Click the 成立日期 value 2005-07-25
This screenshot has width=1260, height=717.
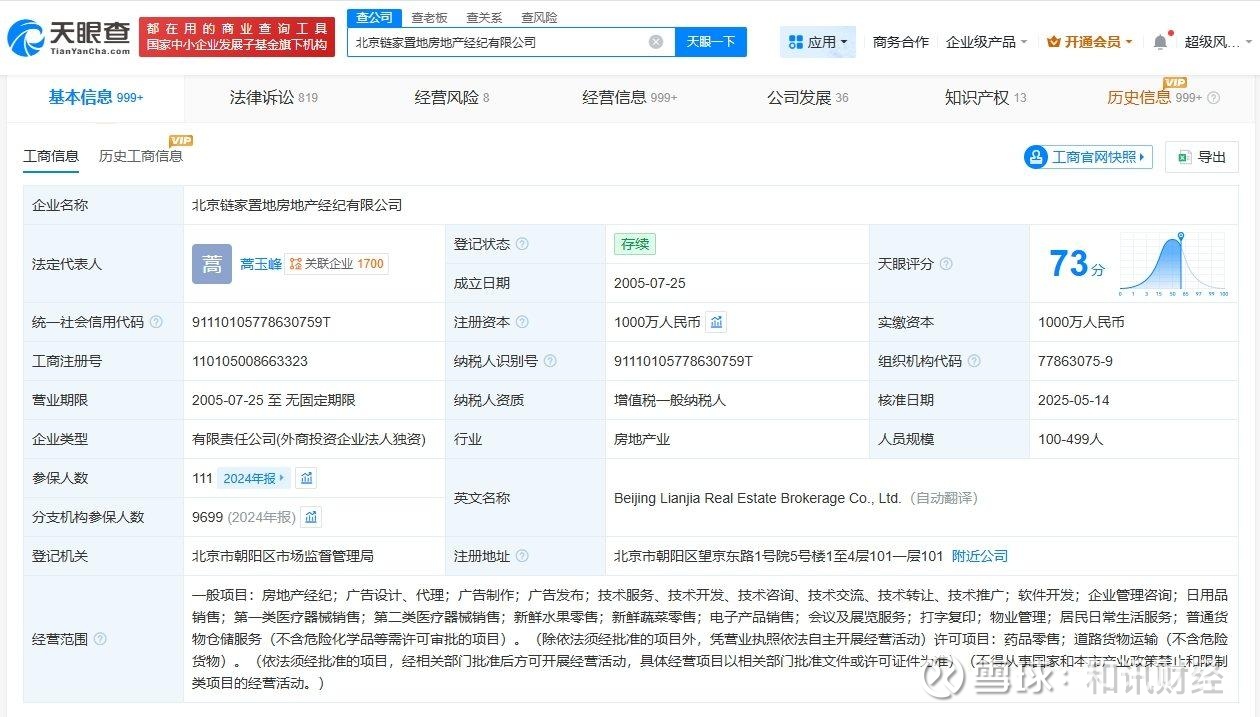click(650, 283)
